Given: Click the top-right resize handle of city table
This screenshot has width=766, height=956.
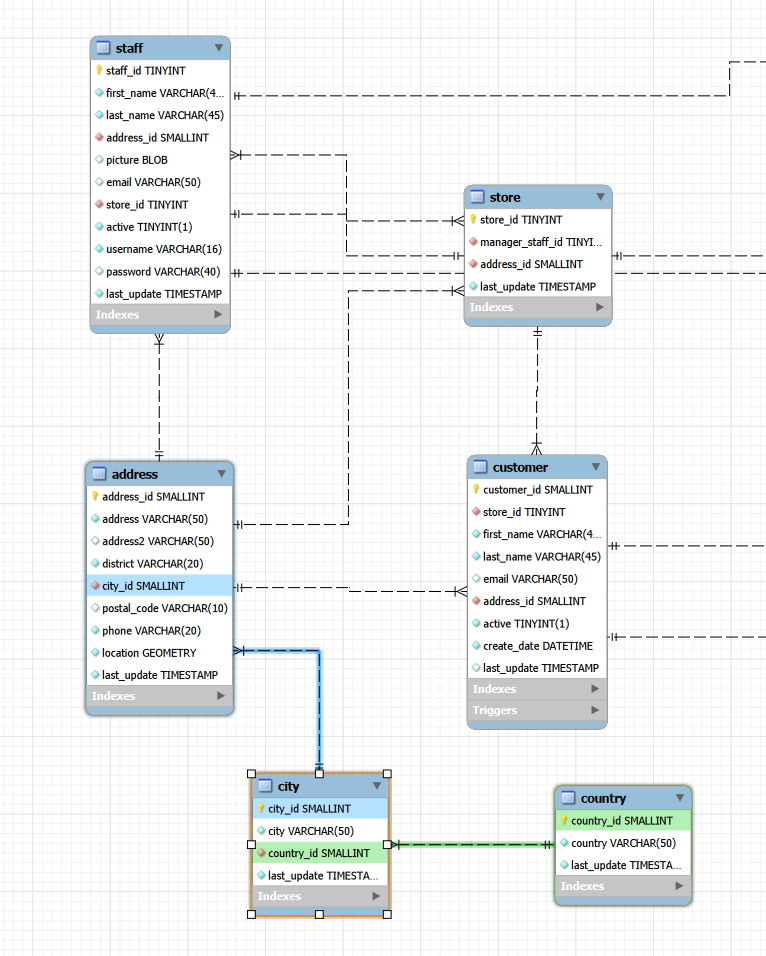Looking at the screenshot, I should point(387,774).
